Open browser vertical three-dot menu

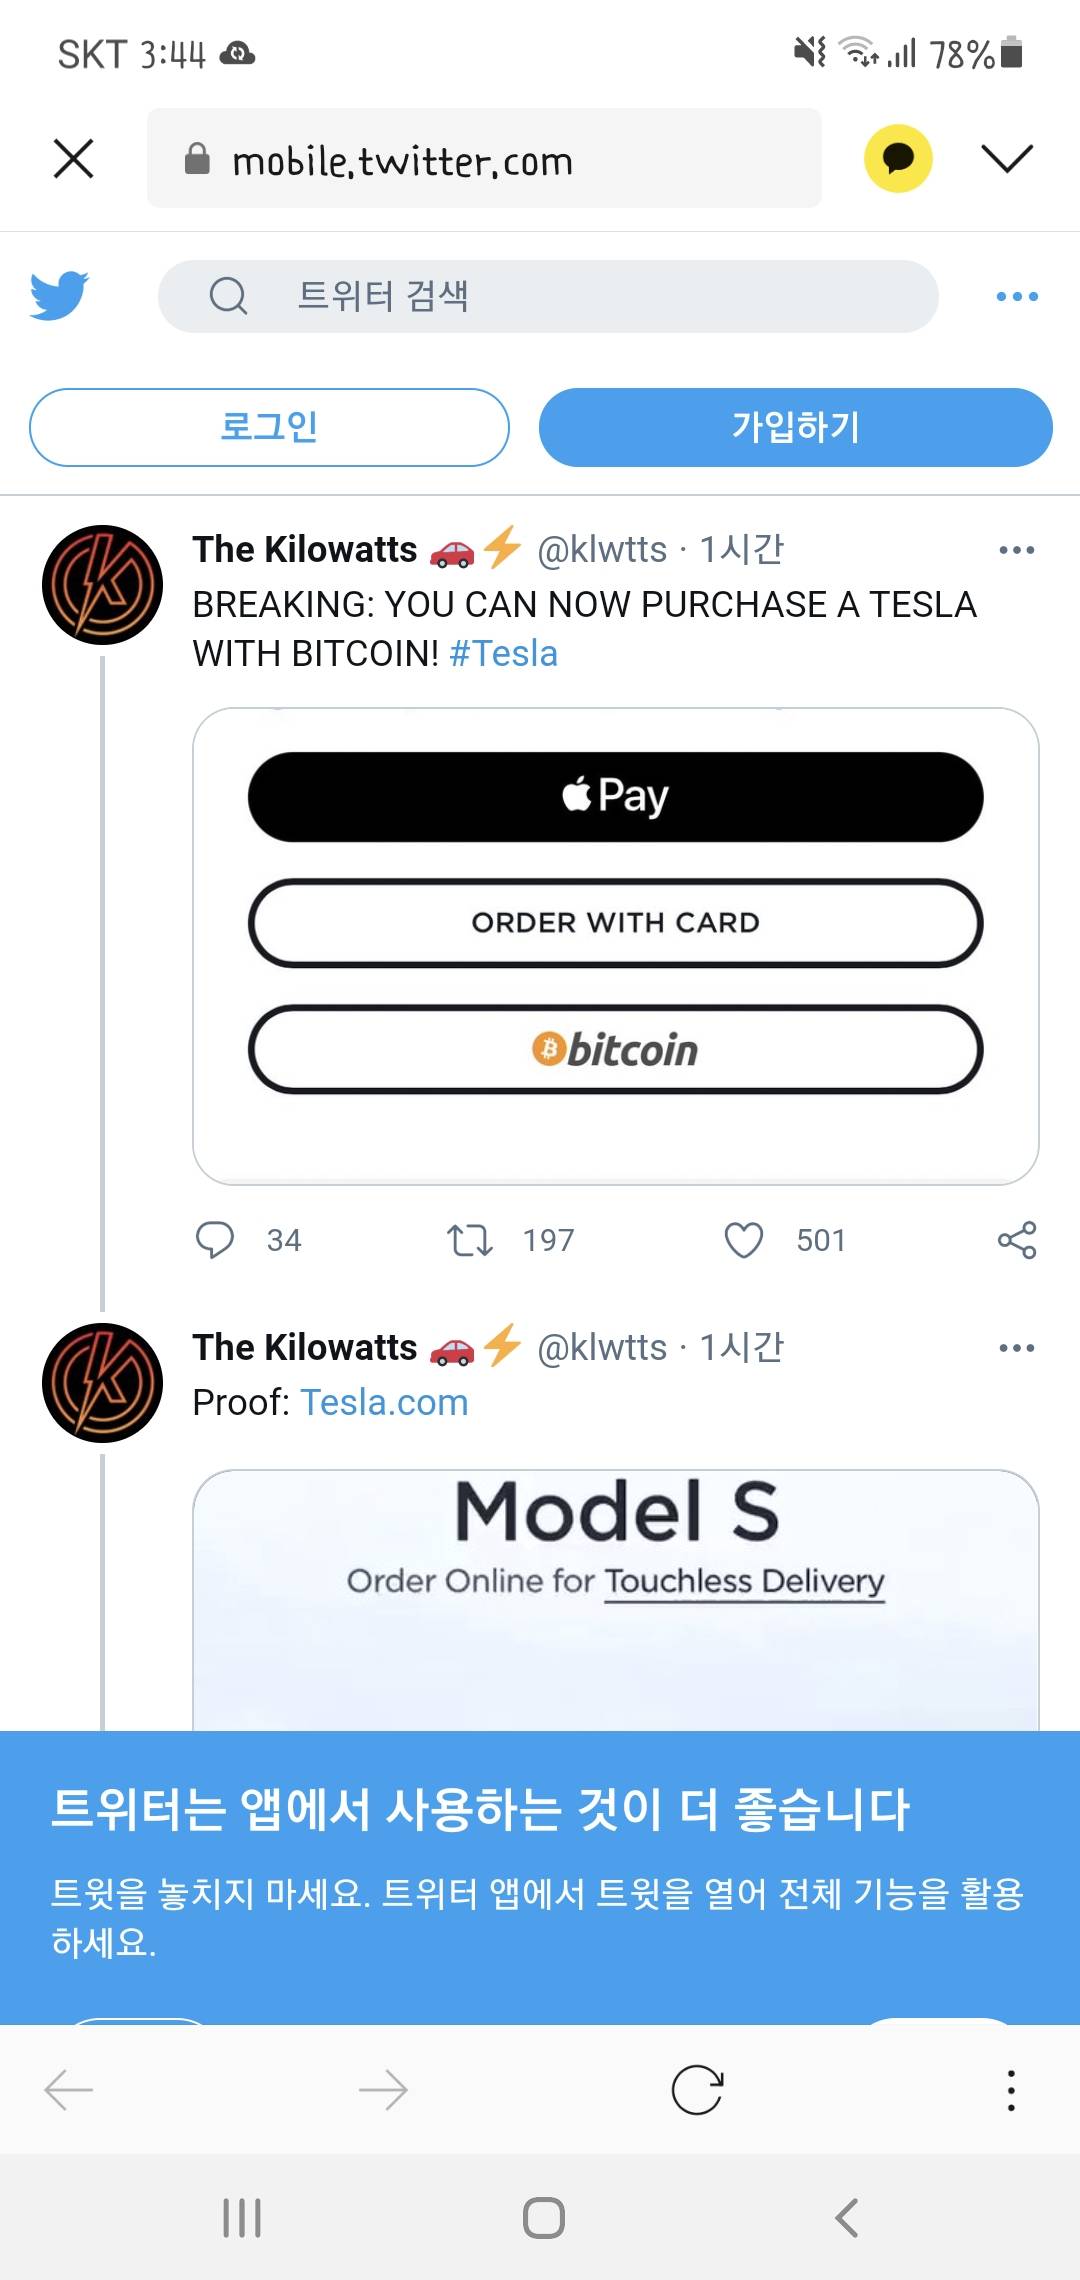1011,2090
